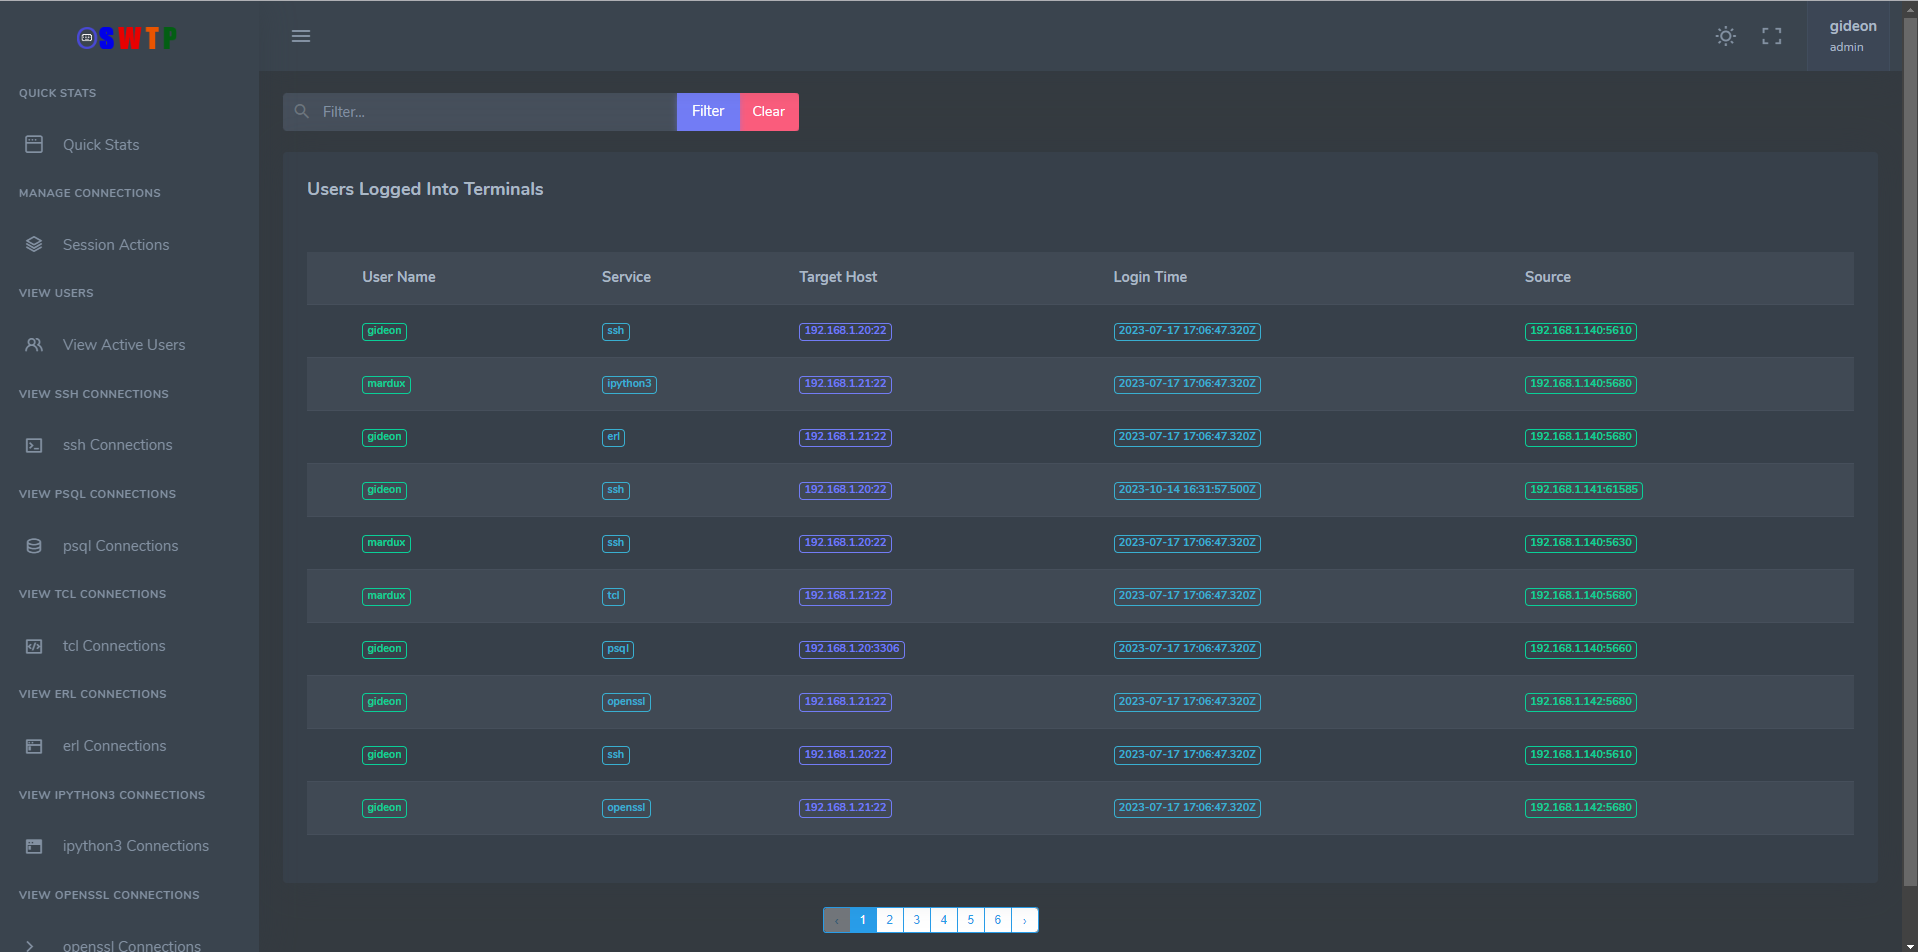Click the tcl Connections code icon
The height and width of the screenshot is (952, 1918).
click(34, 646)
